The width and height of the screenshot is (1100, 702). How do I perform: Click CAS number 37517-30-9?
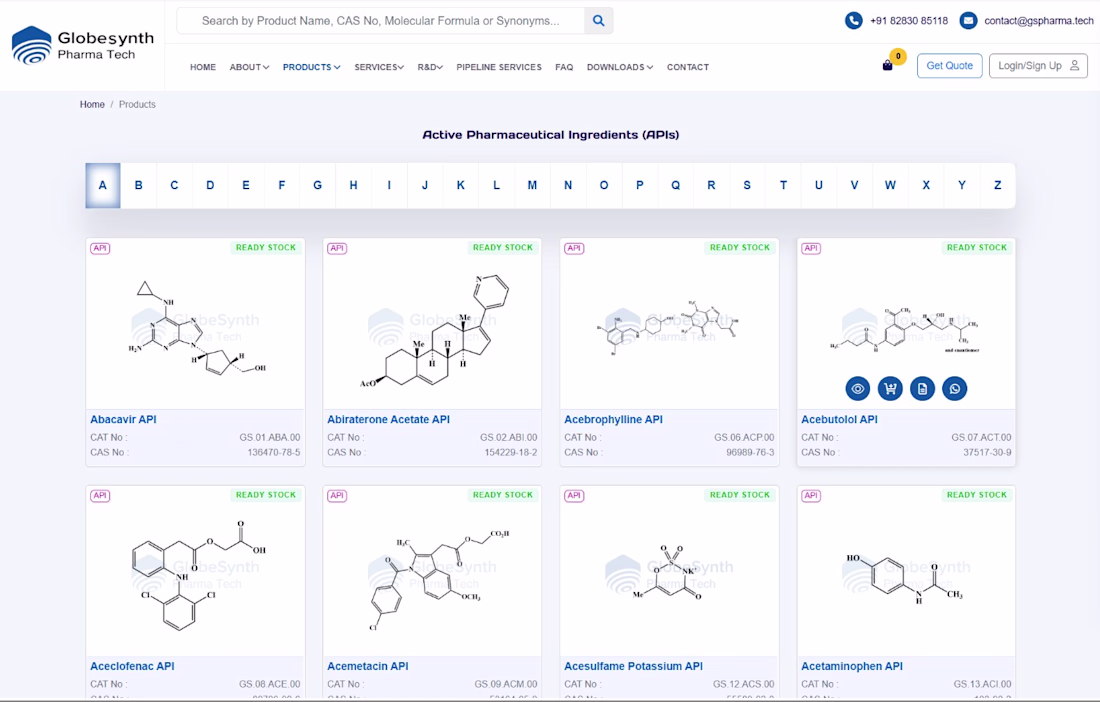(x=987, y=452)
